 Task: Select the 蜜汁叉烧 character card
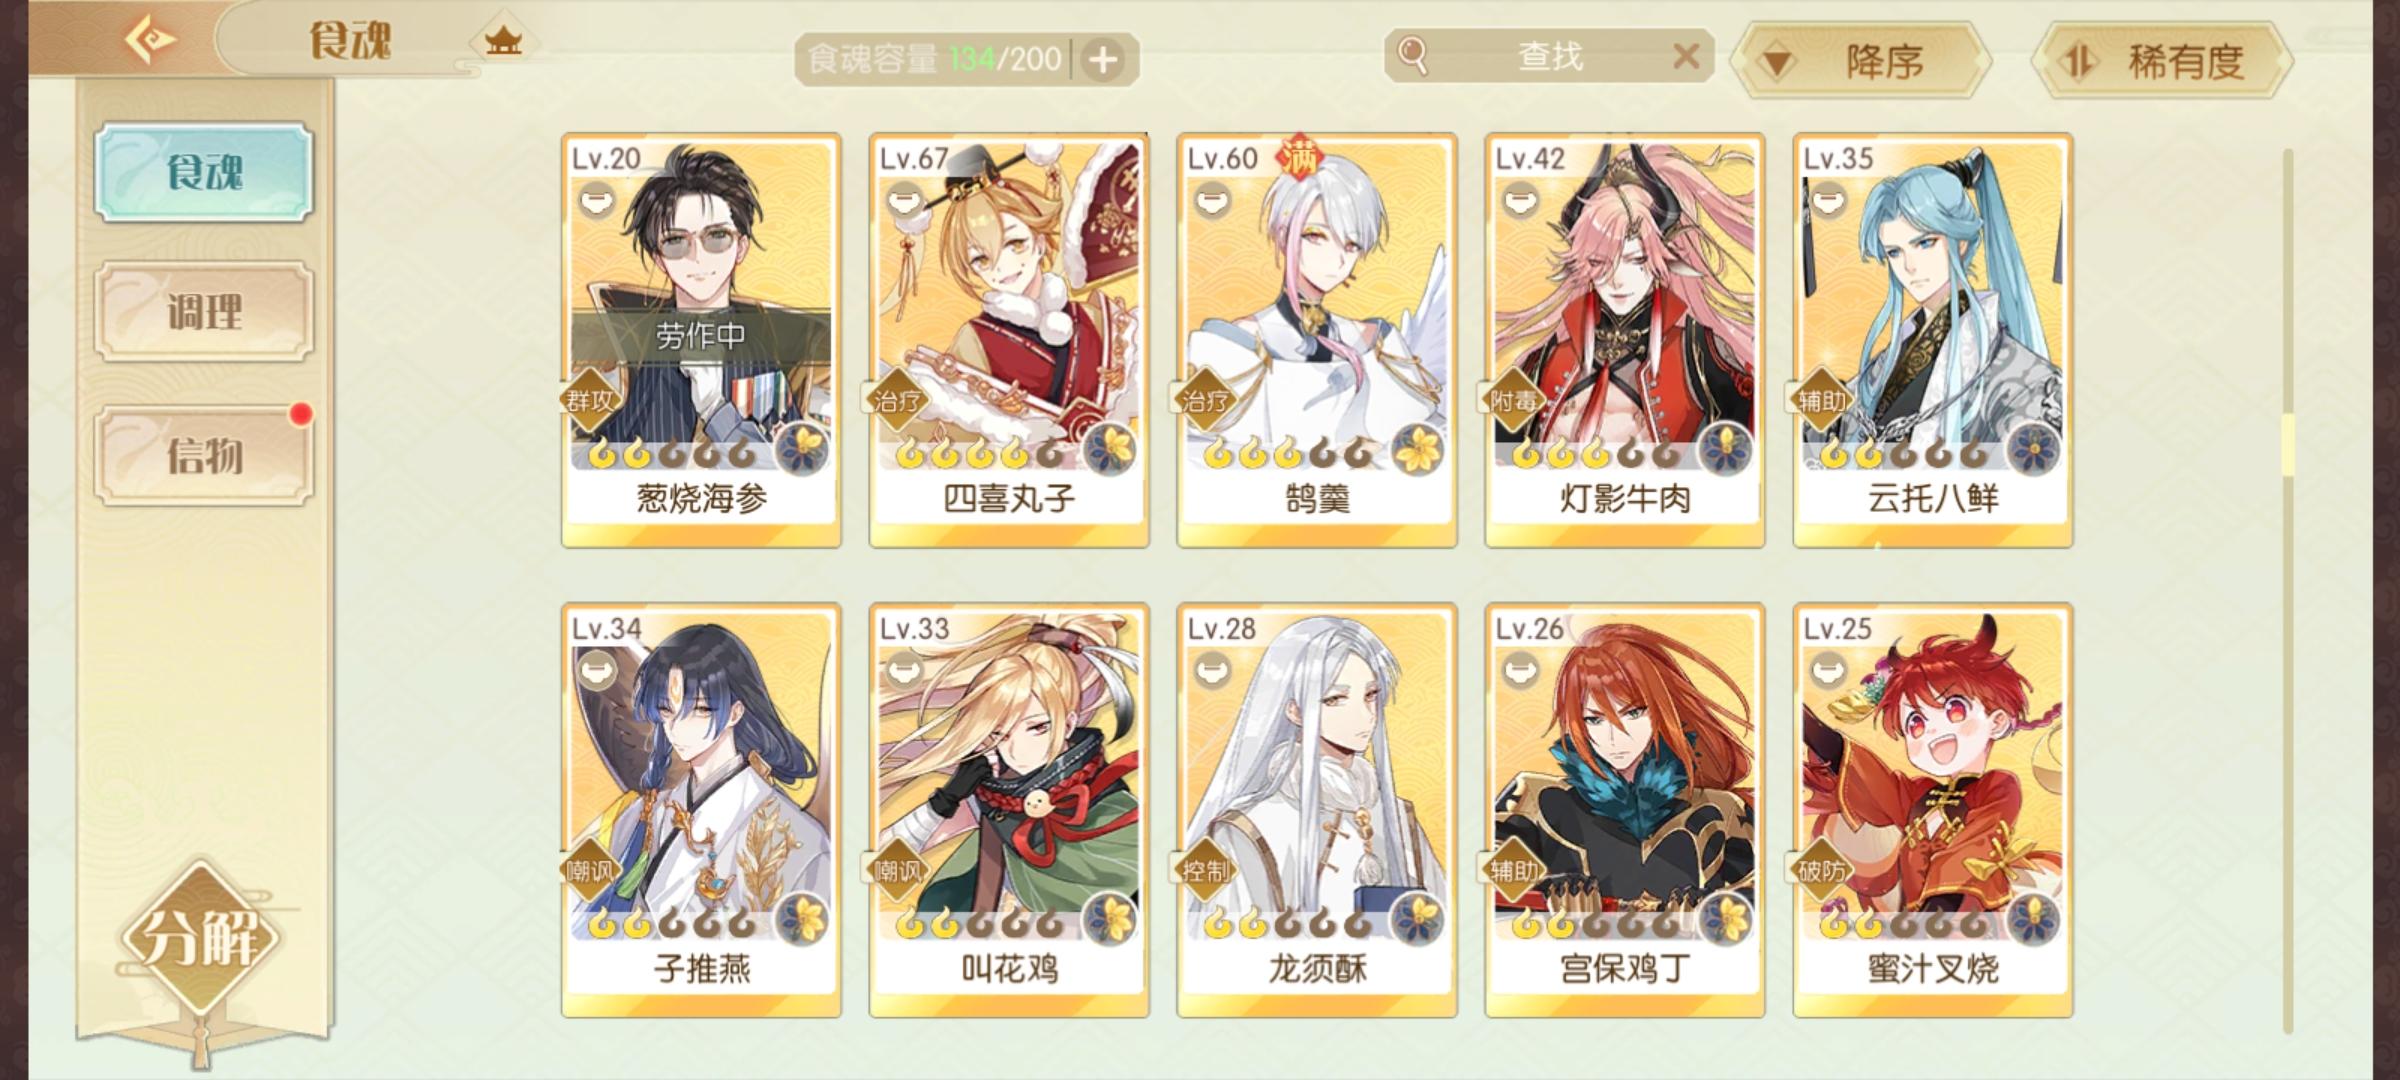(x=1933, y=810)
